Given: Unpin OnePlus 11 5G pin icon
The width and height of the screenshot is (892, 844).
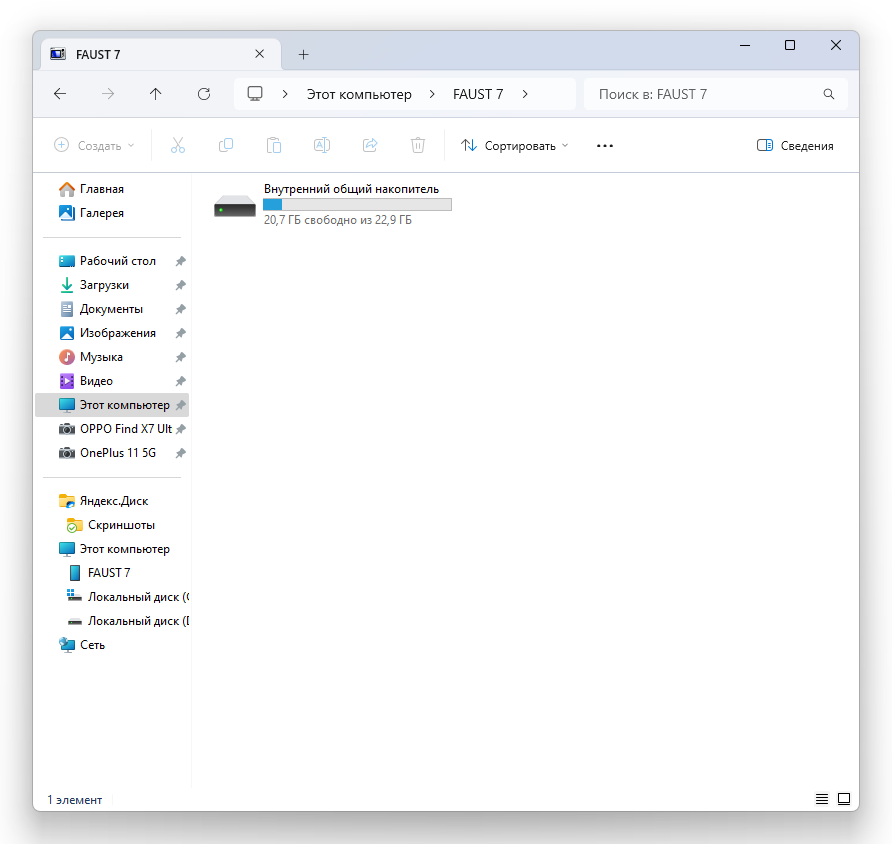Looking at the screenshot, I should [180, 453].
